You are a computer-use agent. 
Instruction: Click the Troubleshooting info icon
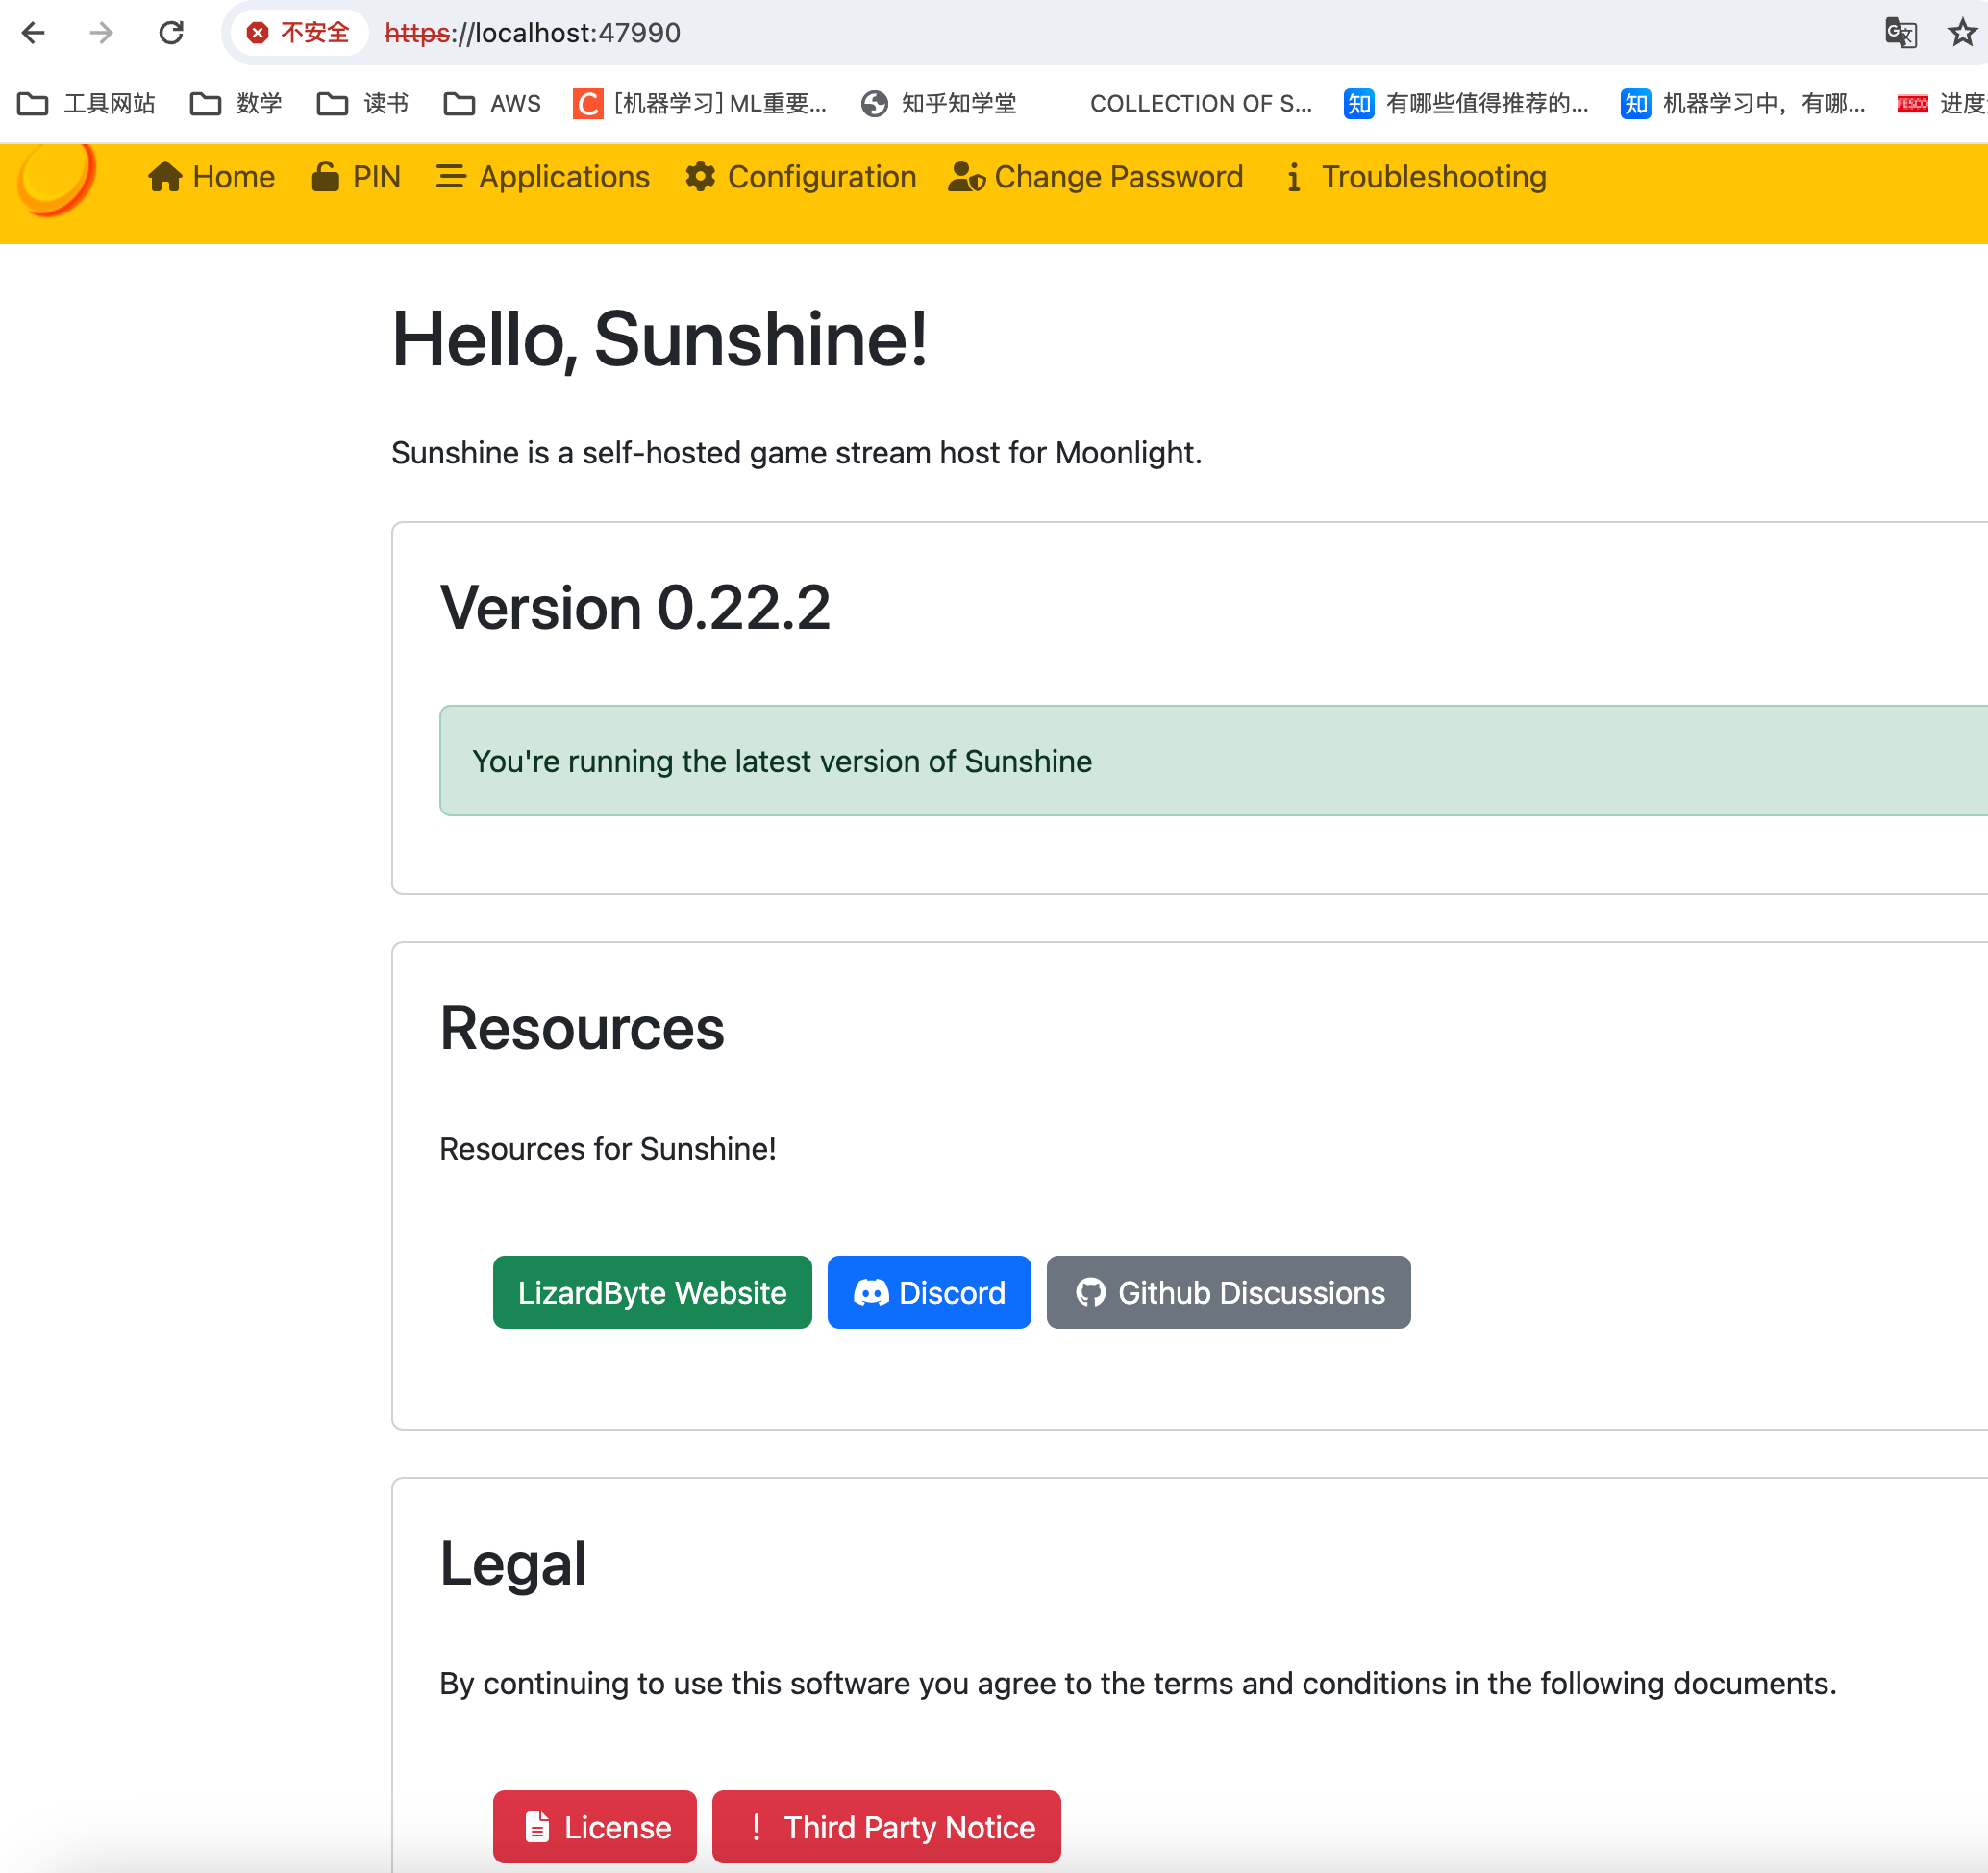point(1293,178)
